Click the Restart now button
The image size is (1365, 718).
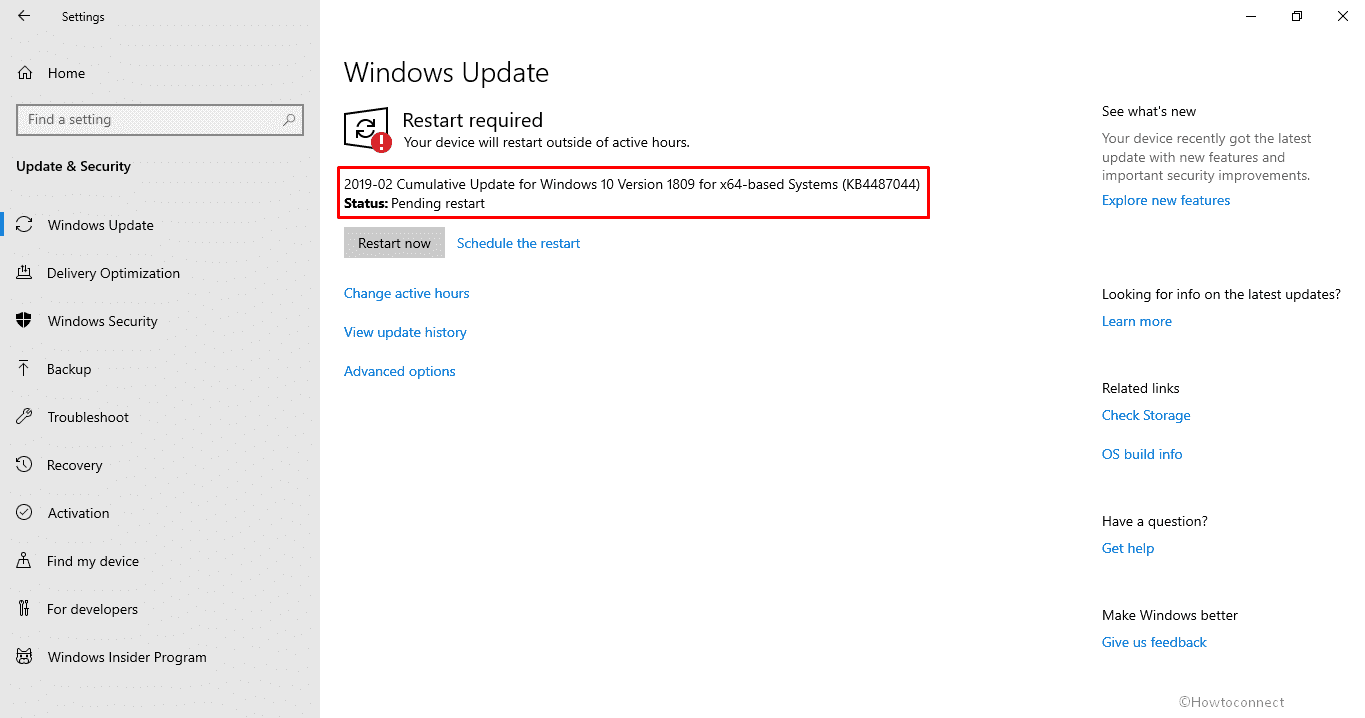[x=394, y=243]
